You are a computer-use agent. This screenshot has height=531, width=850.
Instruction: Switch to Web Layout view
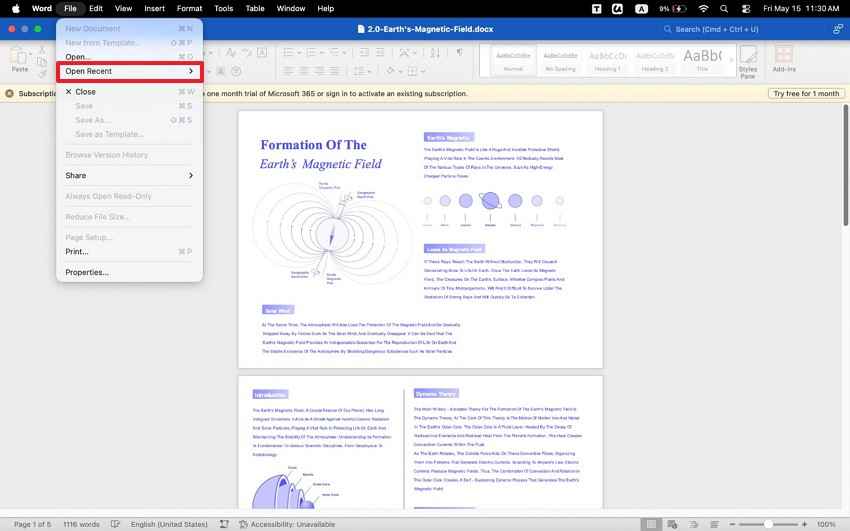pos(673,524)
